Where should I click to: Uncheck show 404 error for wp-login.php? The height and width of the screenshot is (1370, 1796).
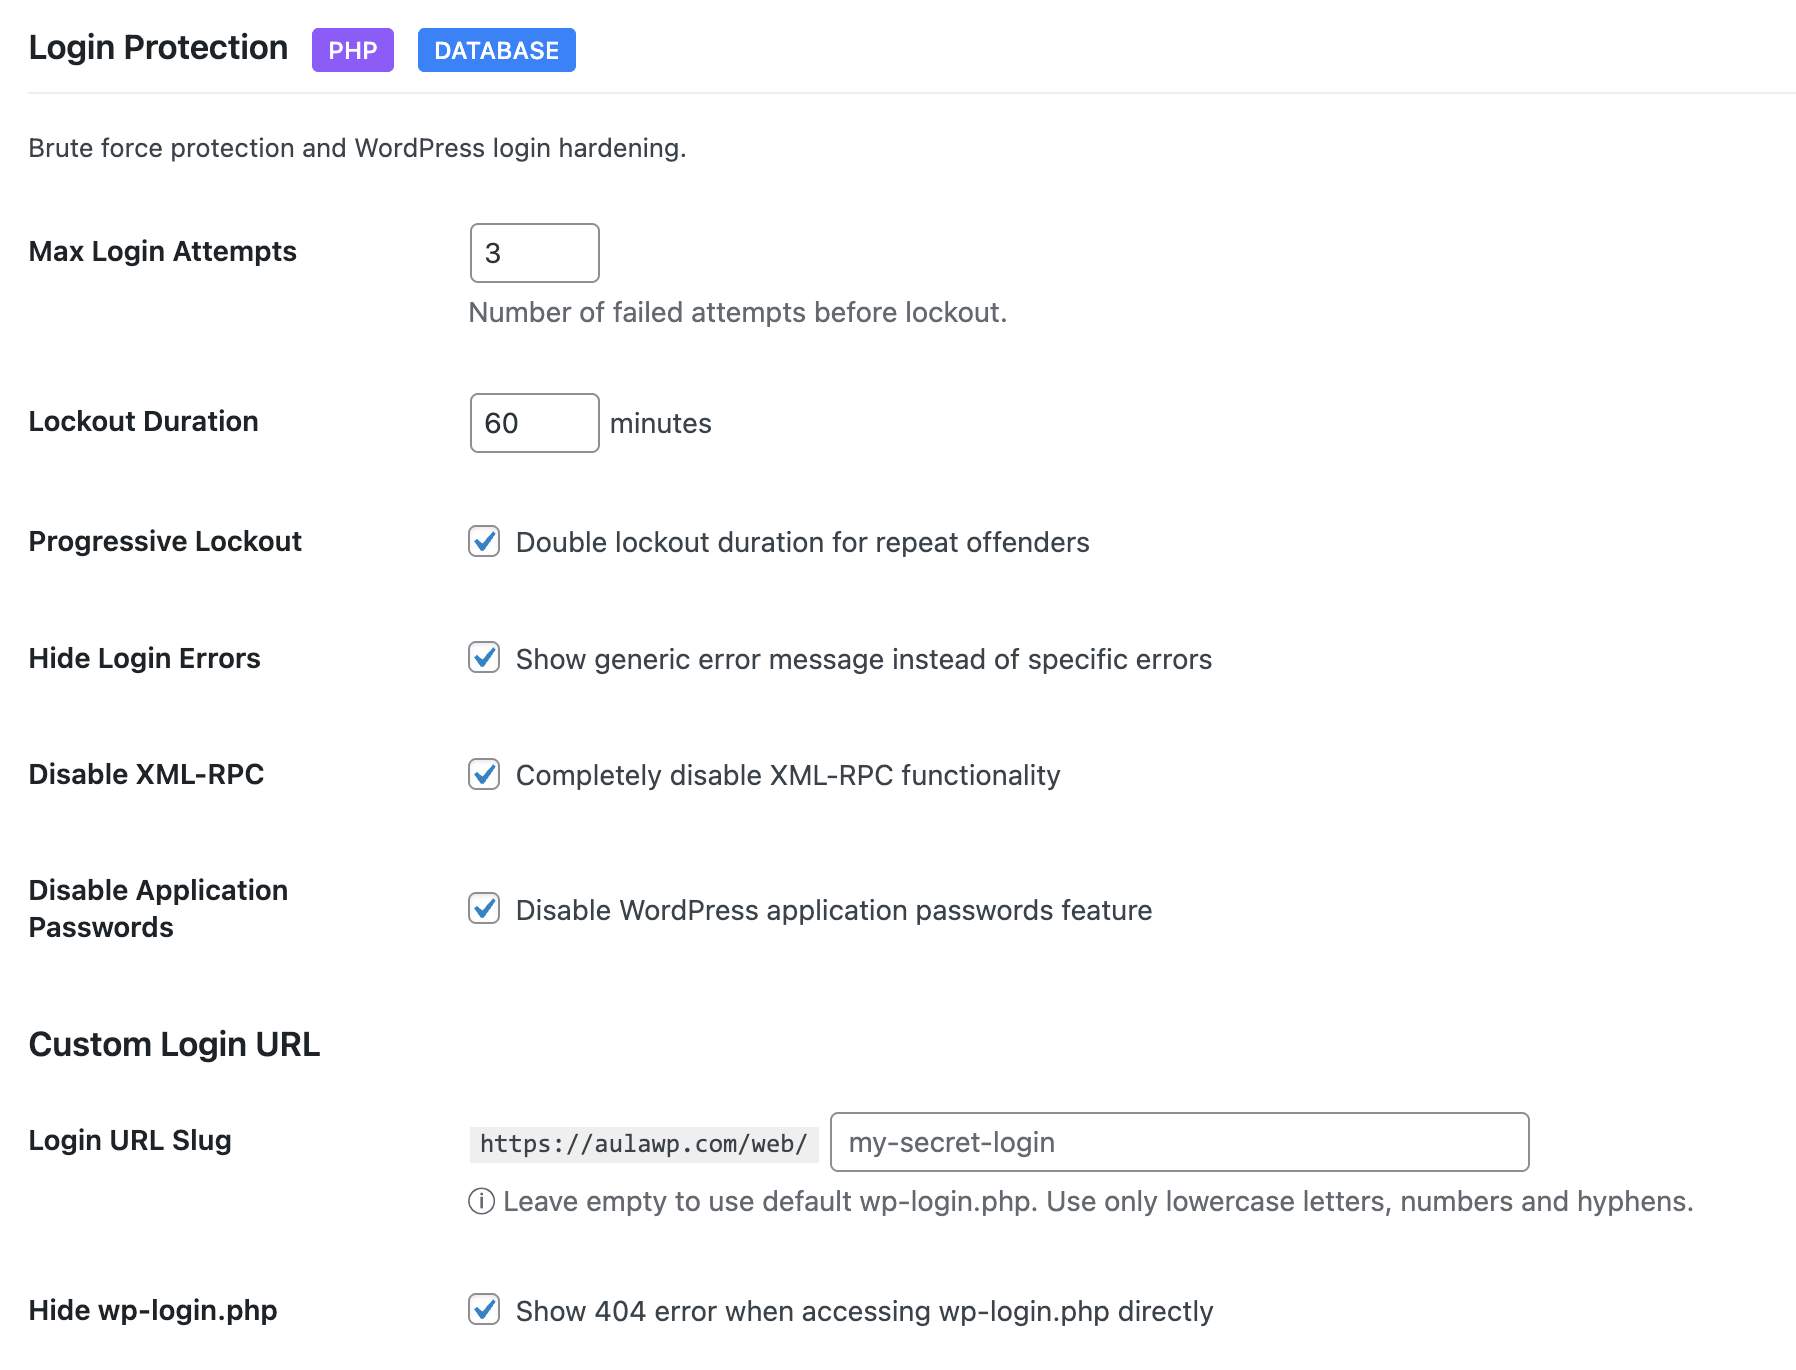coord(485,1309)
